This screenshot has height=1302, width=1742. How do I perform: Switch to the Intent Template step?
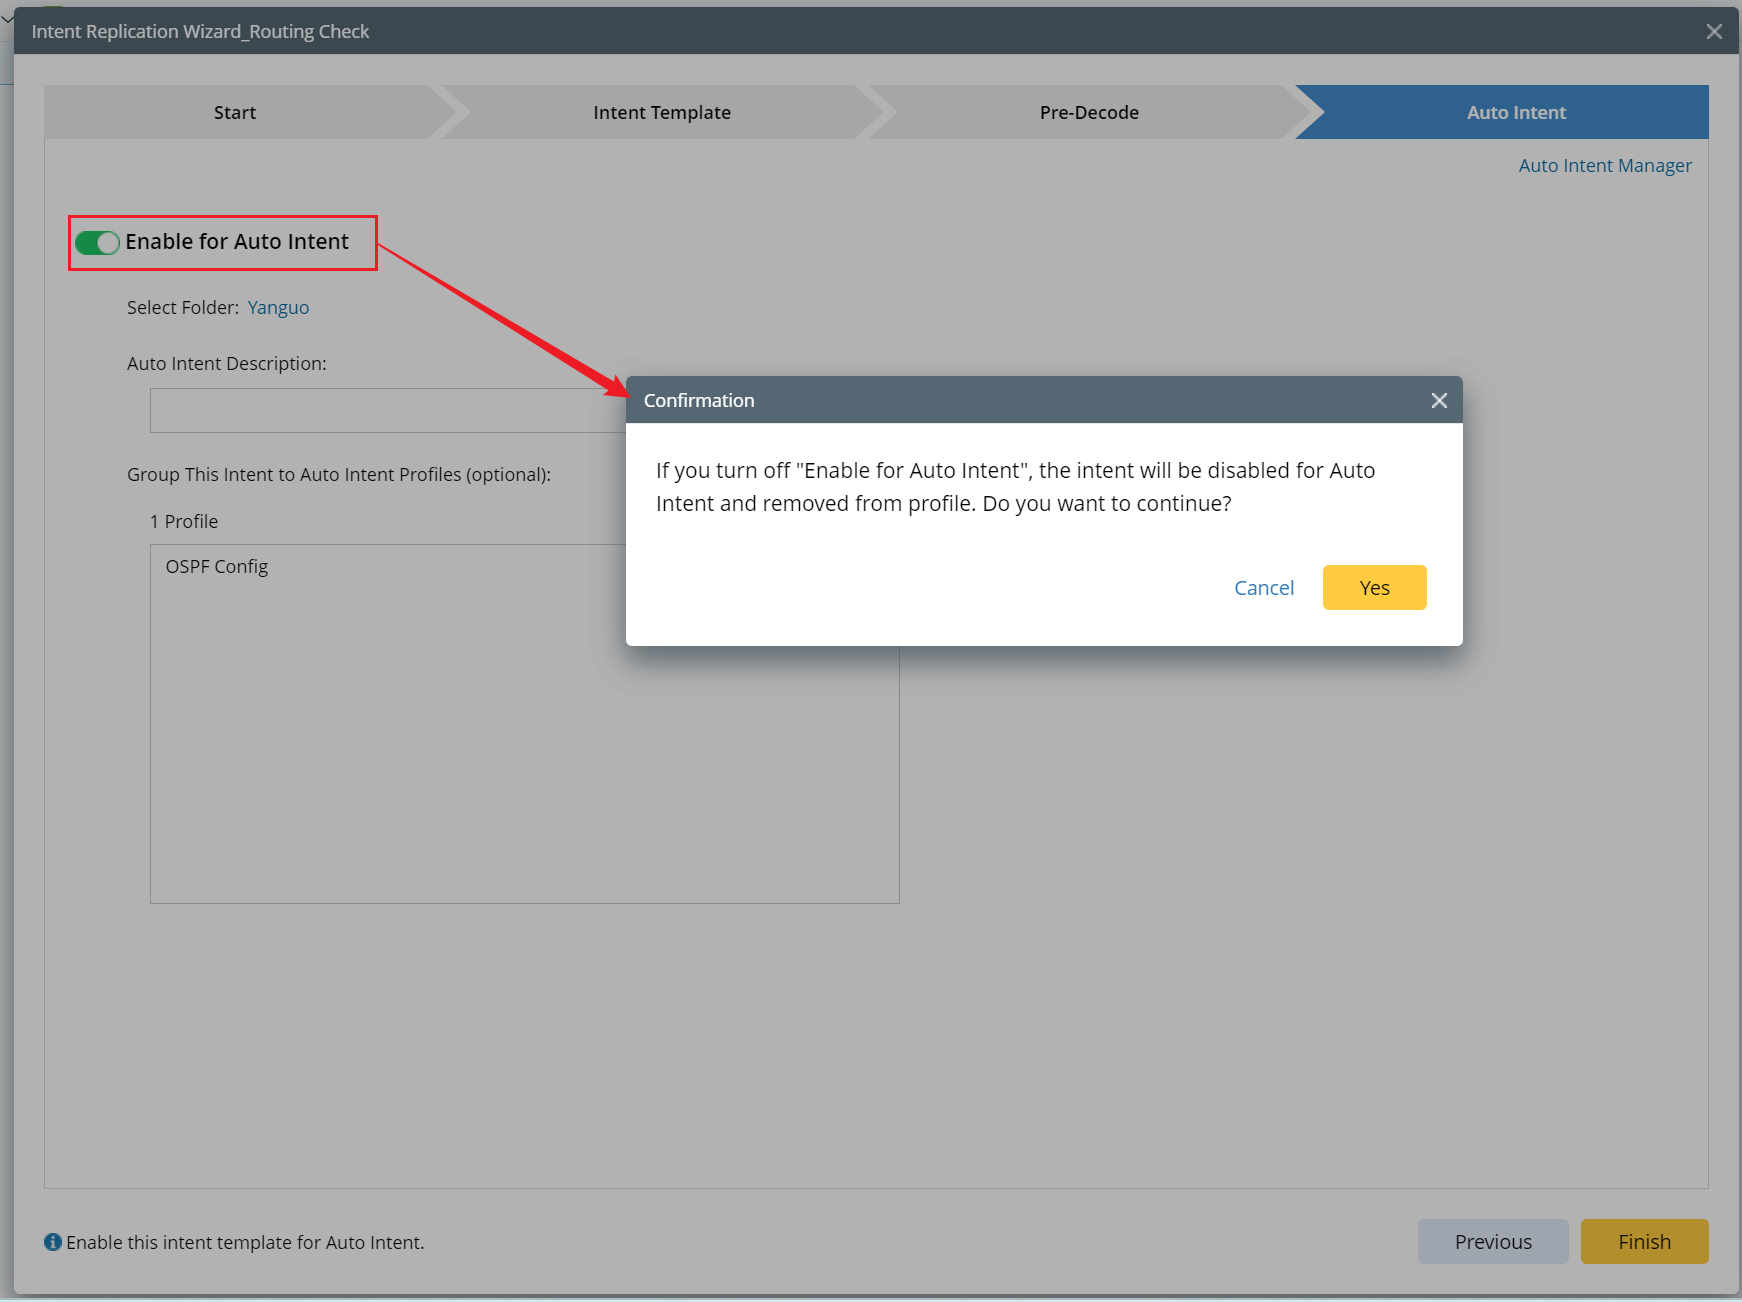(x=661, y=112)
